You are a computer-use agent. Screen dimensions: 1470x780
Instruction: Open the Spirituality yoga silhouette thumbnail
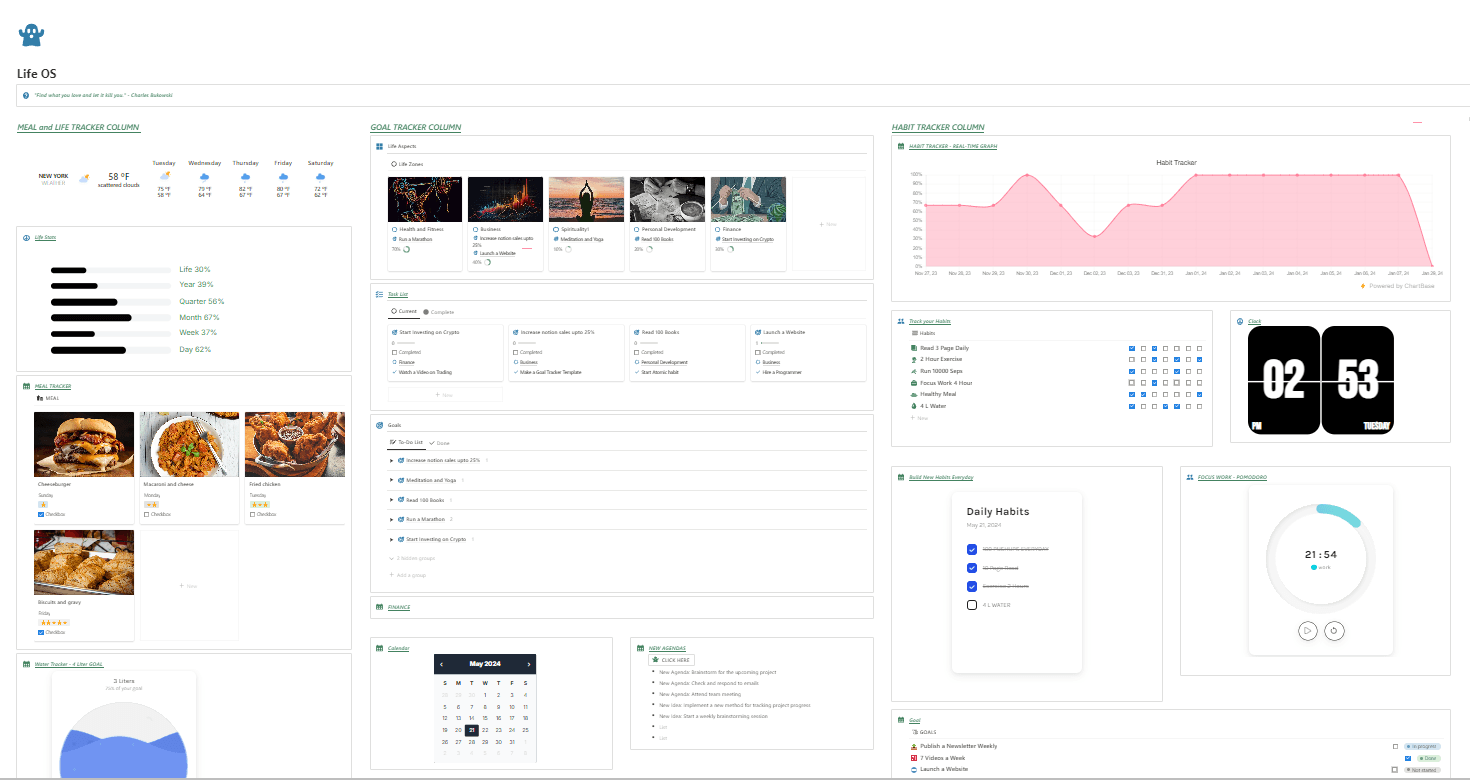[586, 199]
